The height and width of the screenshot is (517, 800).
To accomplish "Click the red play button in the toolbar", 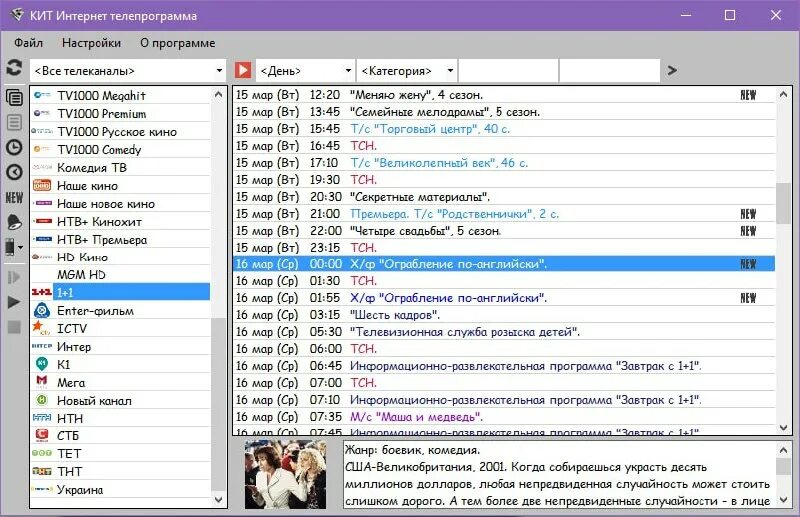I will pos(243,70).
